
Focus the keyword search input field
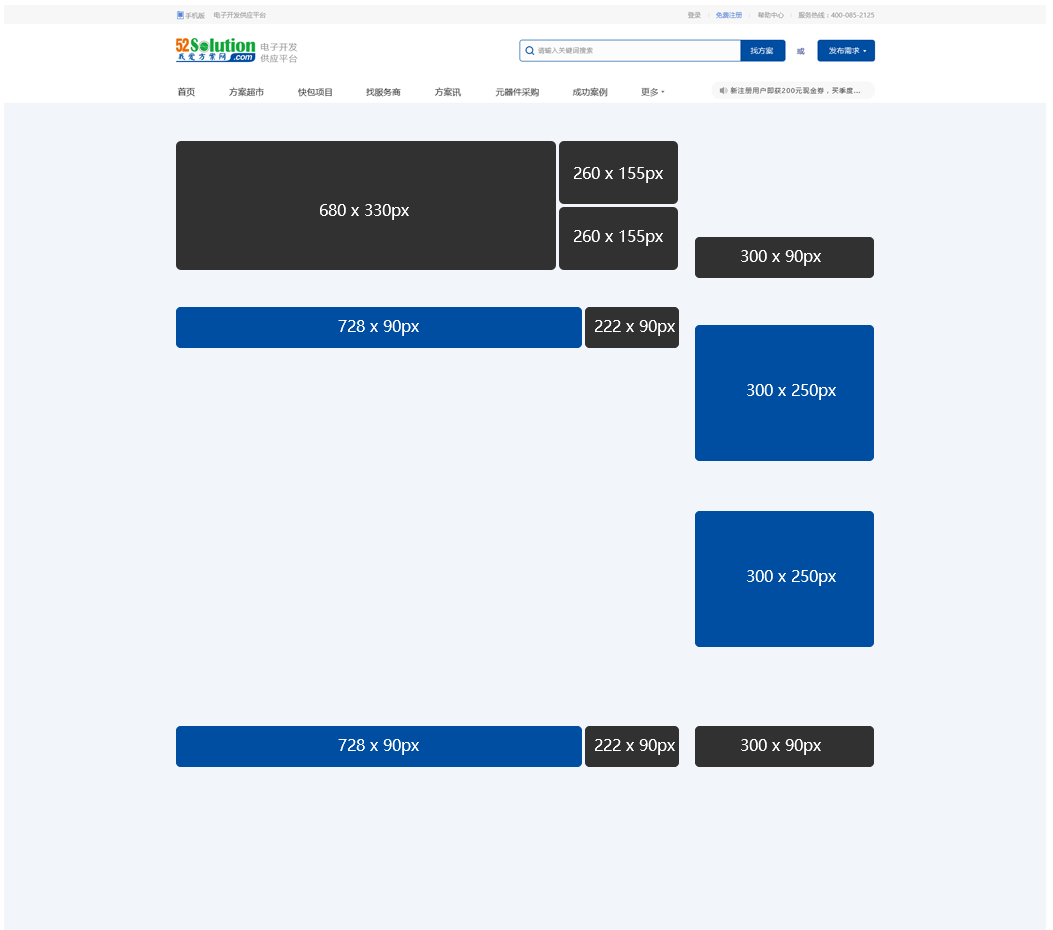coord(636,50)
